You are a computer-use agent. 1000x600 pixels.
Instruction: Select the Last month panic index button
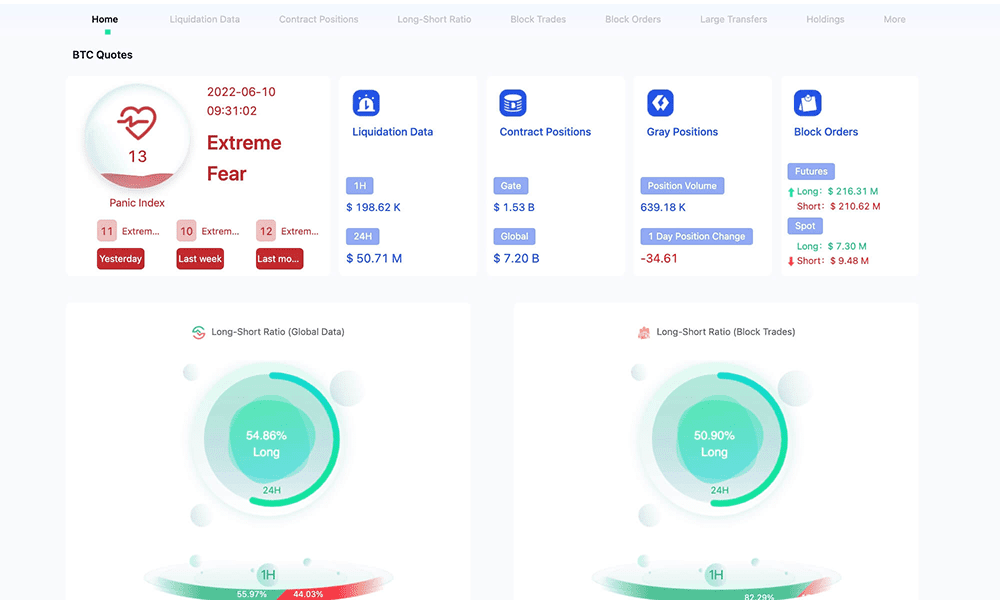click(279, 259)
